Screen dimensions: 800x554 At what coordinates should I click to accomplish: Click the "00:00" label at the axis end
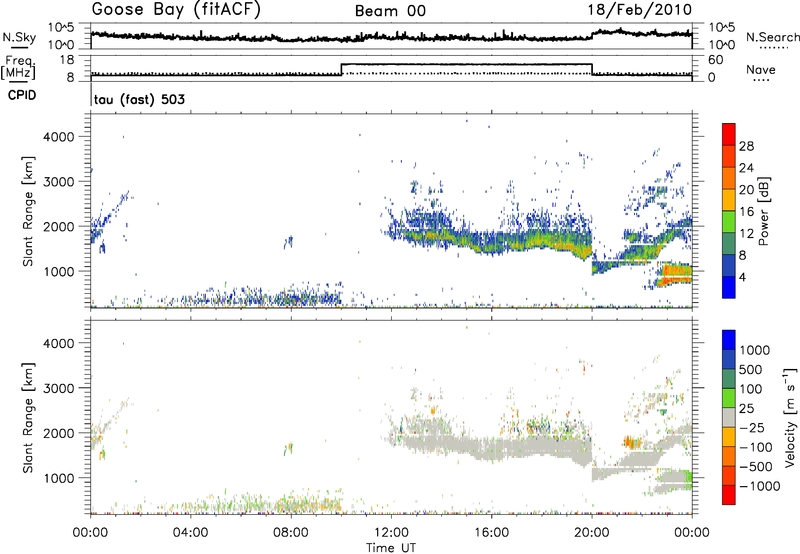click(692, 533)
